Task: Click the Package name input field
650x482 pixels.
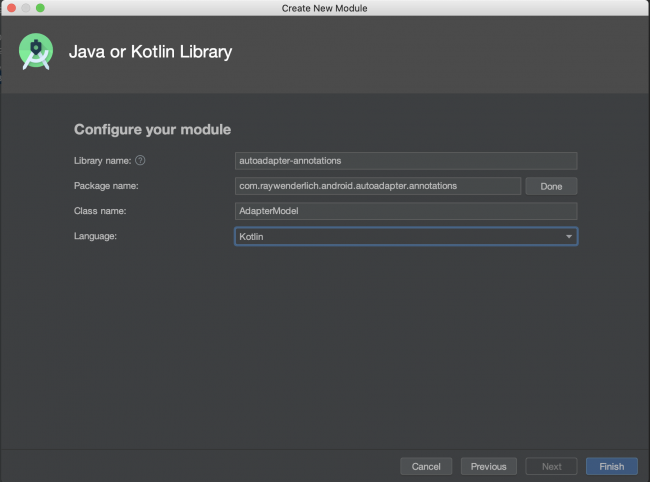Action: [378, 186]
